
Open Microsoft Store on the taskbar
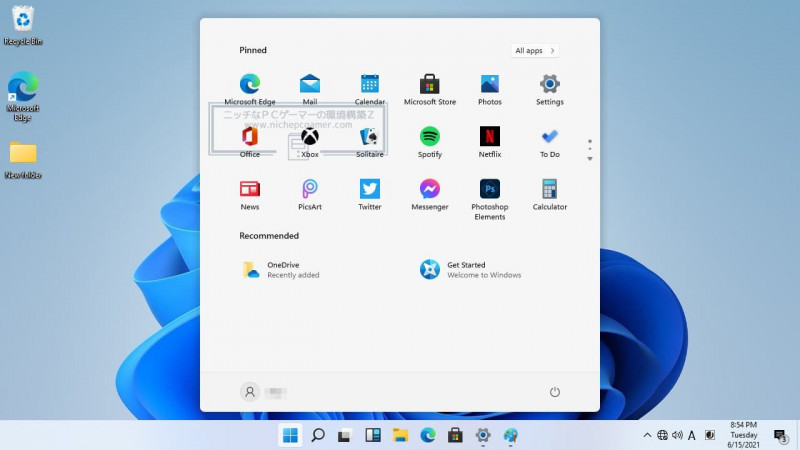tap(455, 435)
